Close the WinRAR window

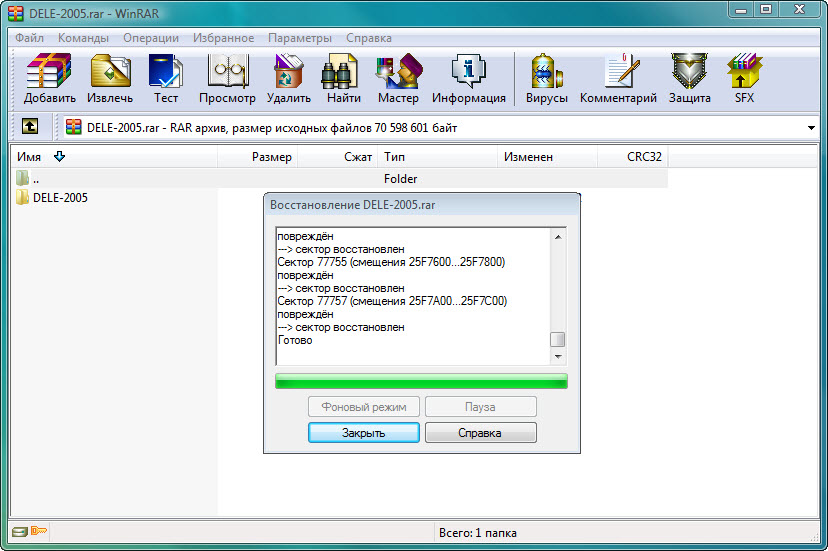799,10
